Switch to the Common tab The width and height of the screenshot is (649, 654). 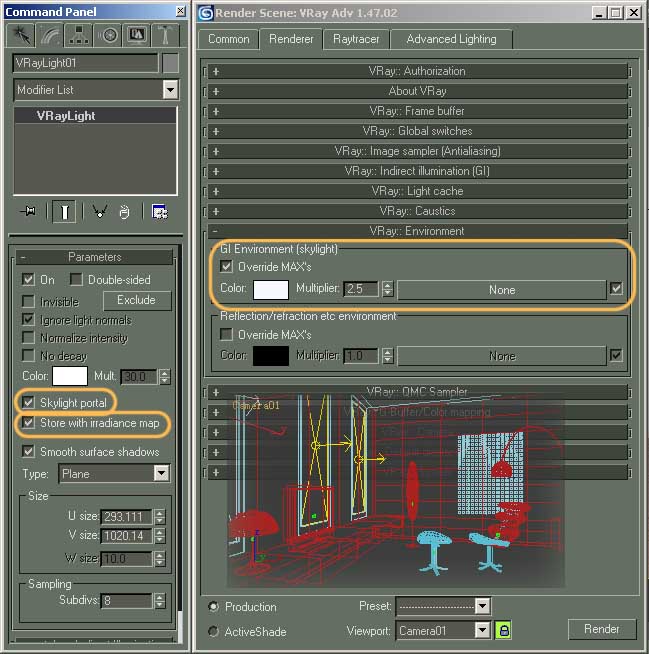pyautogui.click(x=228, y=39)
